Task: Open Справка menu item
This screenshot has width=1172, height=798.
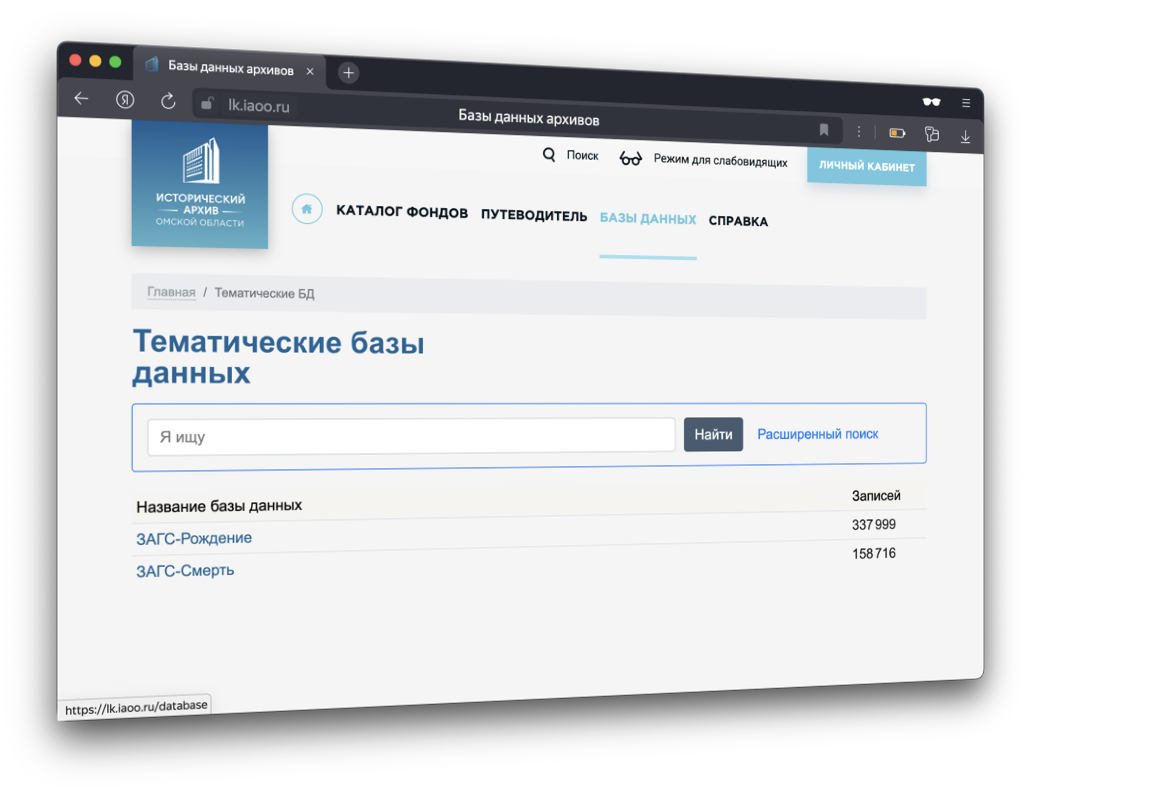Action: click(x=738, y=221)
